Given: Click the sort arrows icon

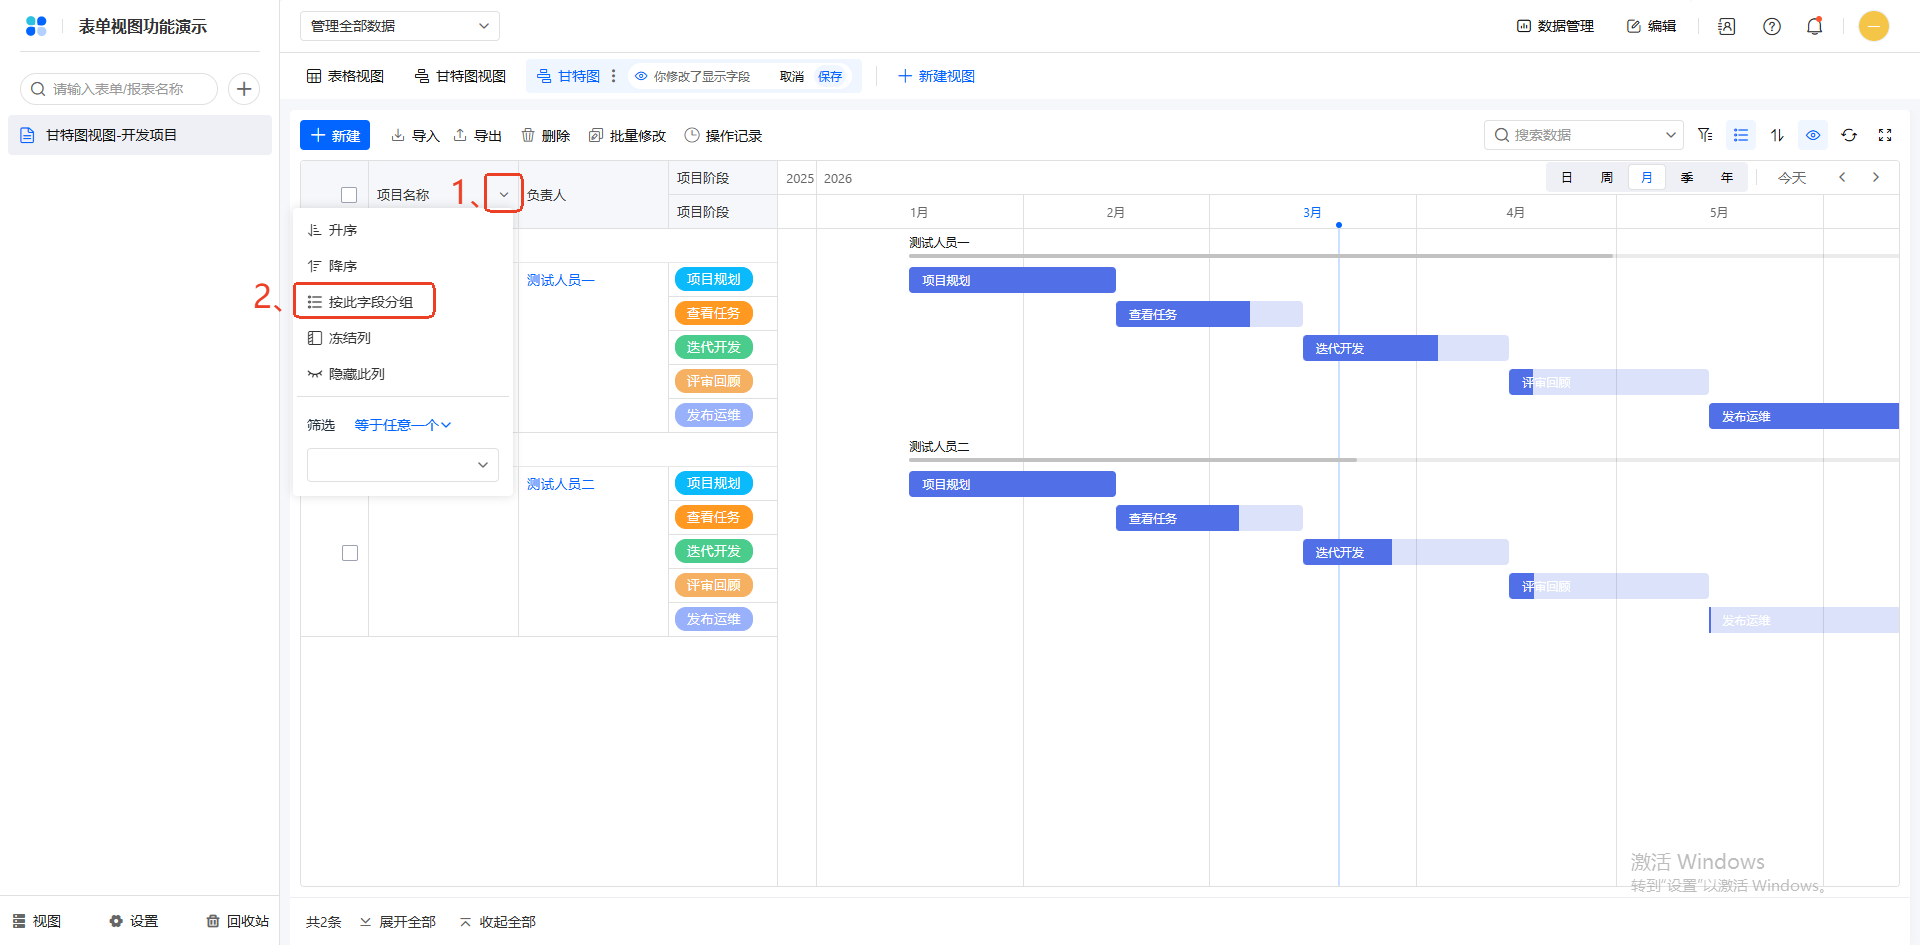Looking at the screenshot, I should (1777, 135).
